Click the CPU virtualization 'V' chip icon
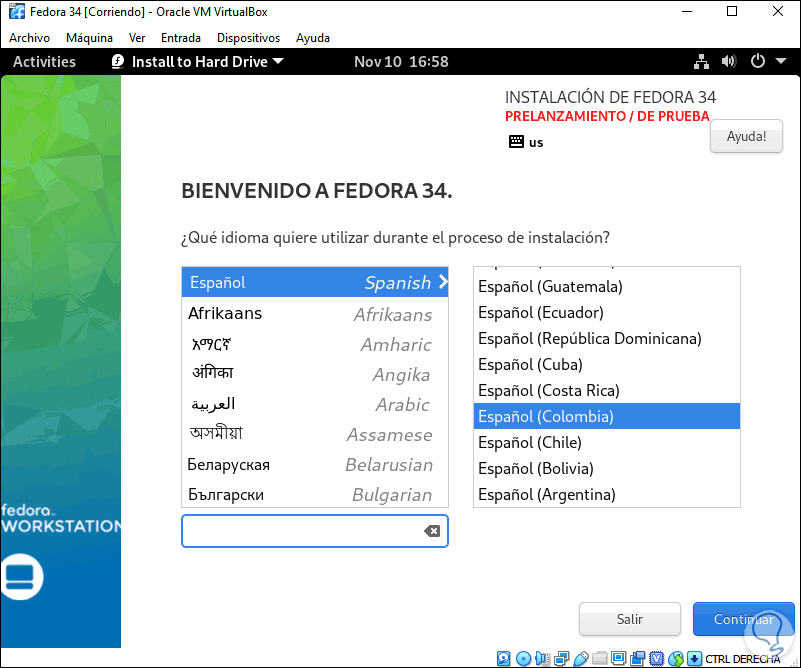The width and height of the screenshot is (801, 668). pyautogui.click(x=656, y=658)
